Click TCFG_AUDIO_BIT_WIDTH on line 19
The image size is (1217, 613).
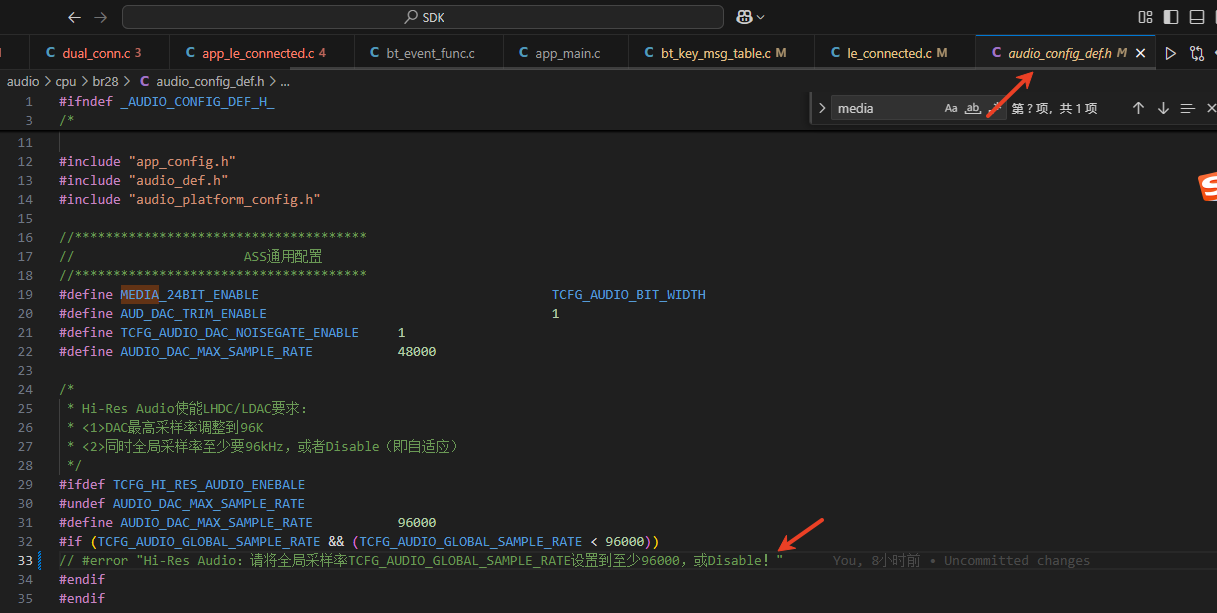point(629,295)
